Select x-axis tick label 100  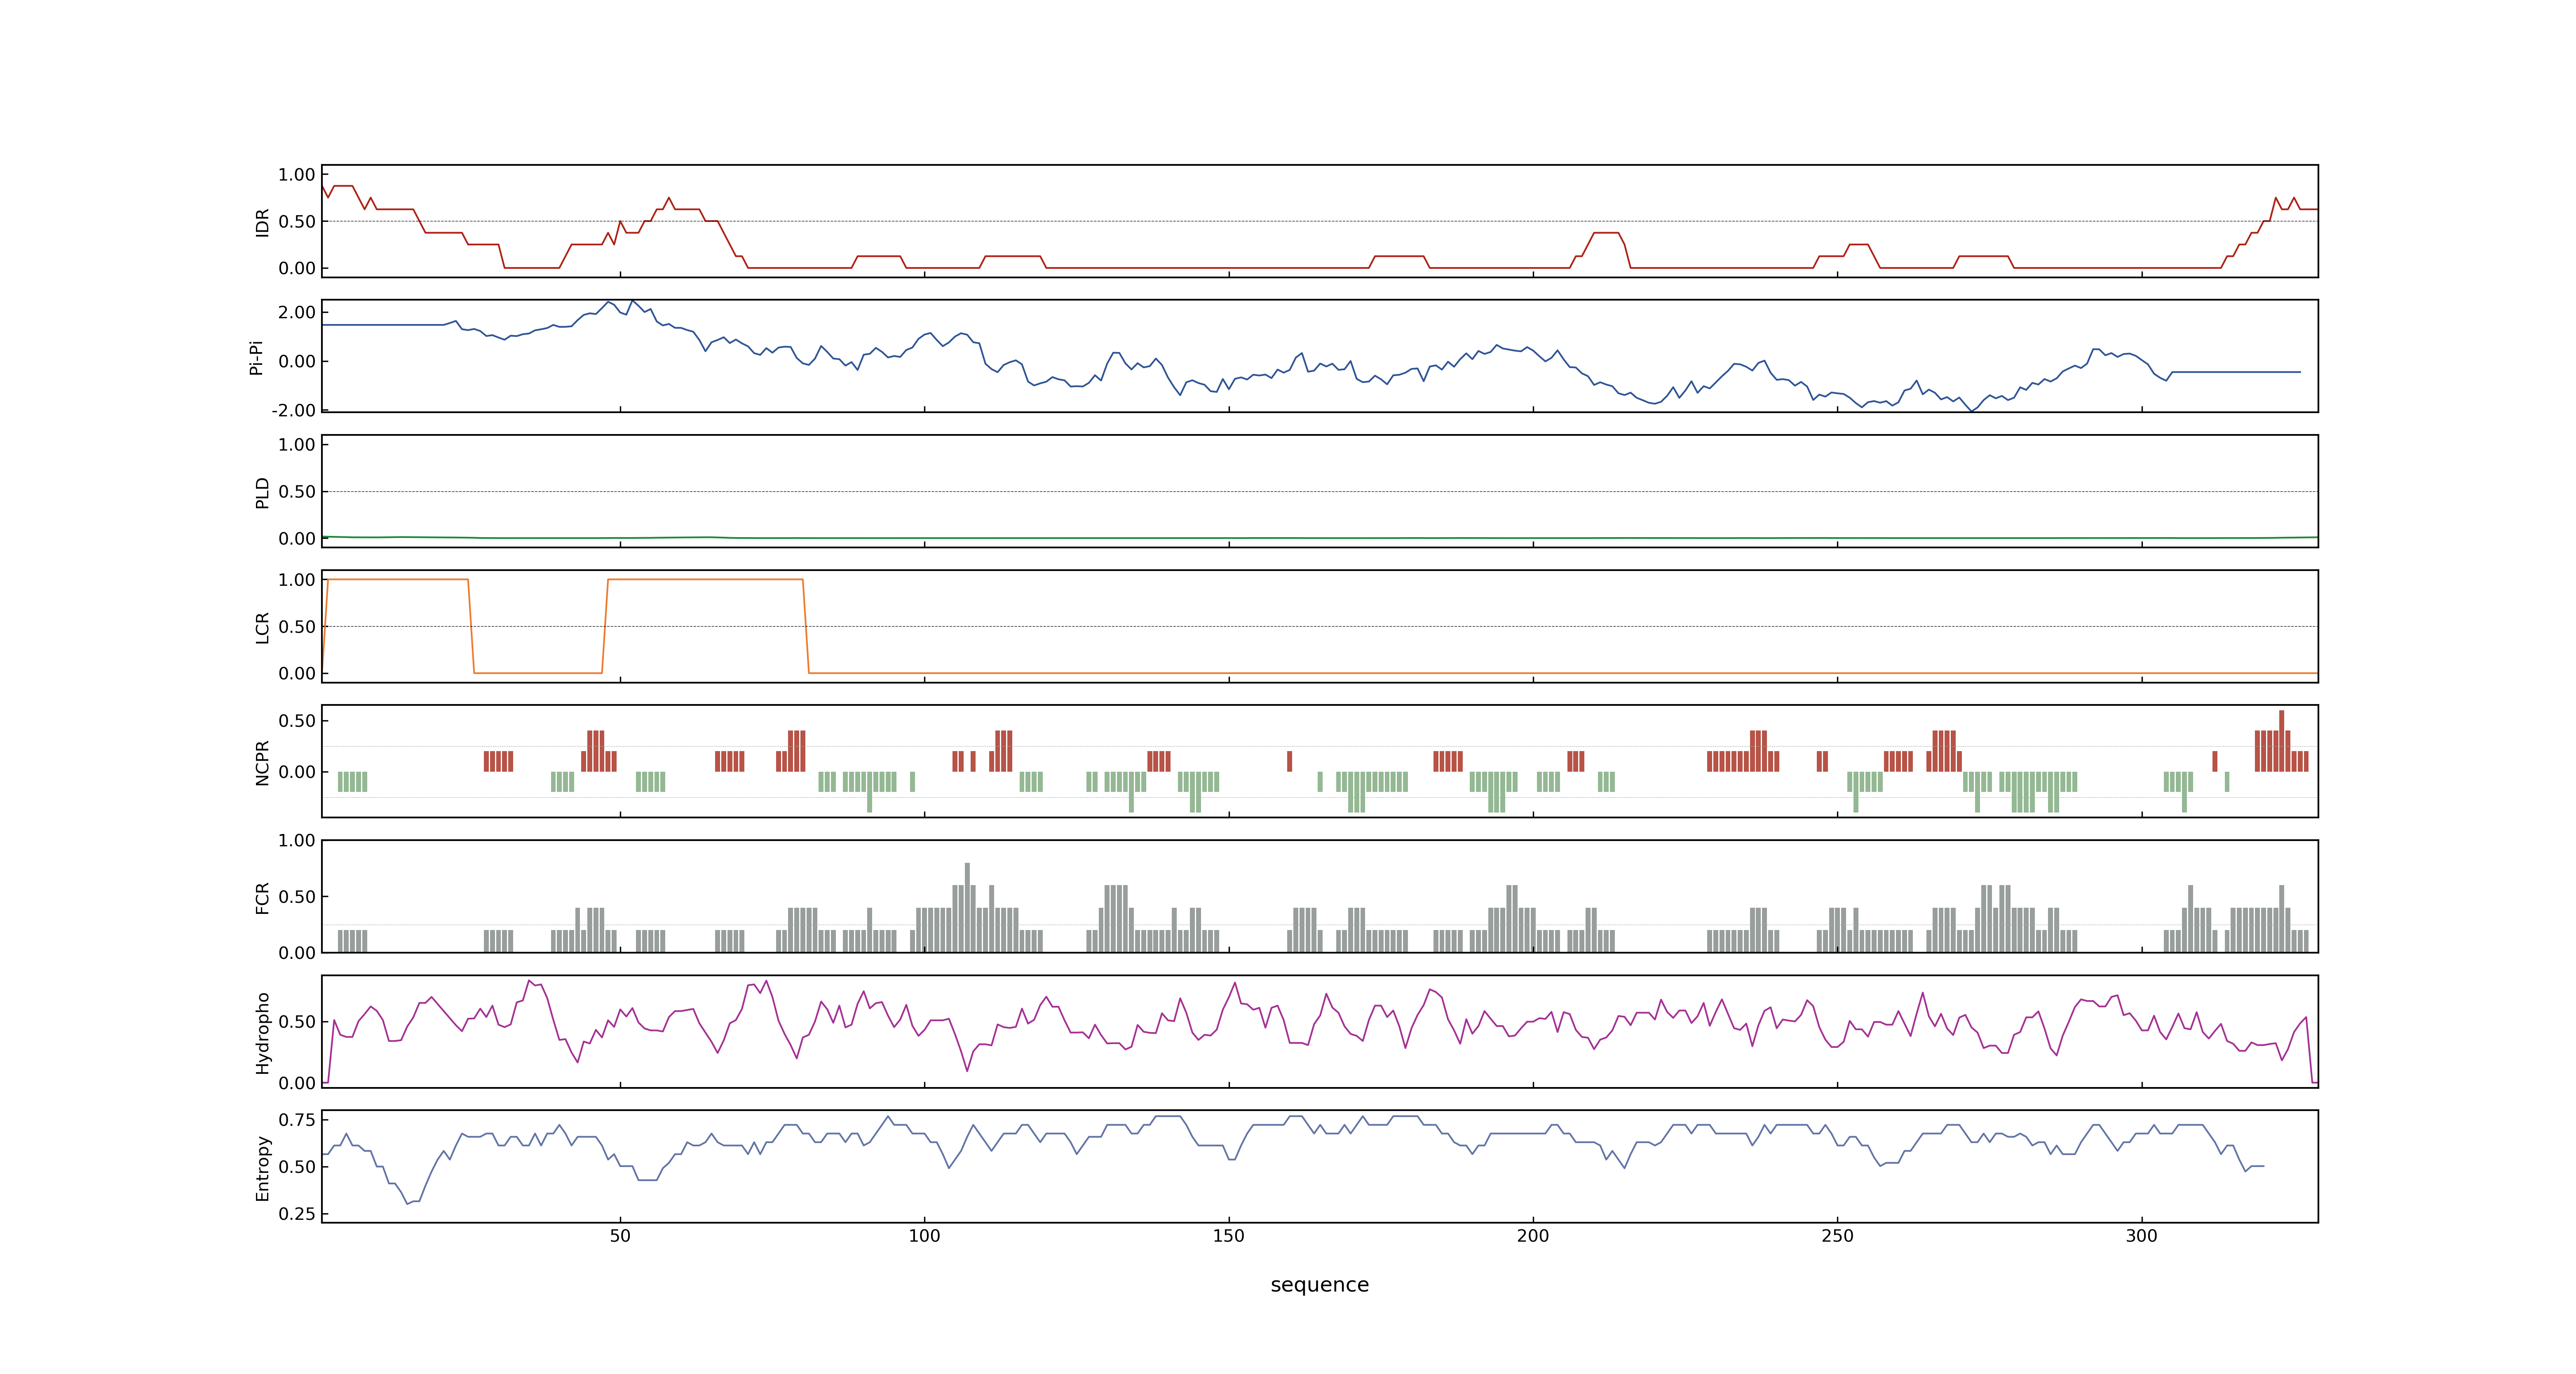point(924,1236)
